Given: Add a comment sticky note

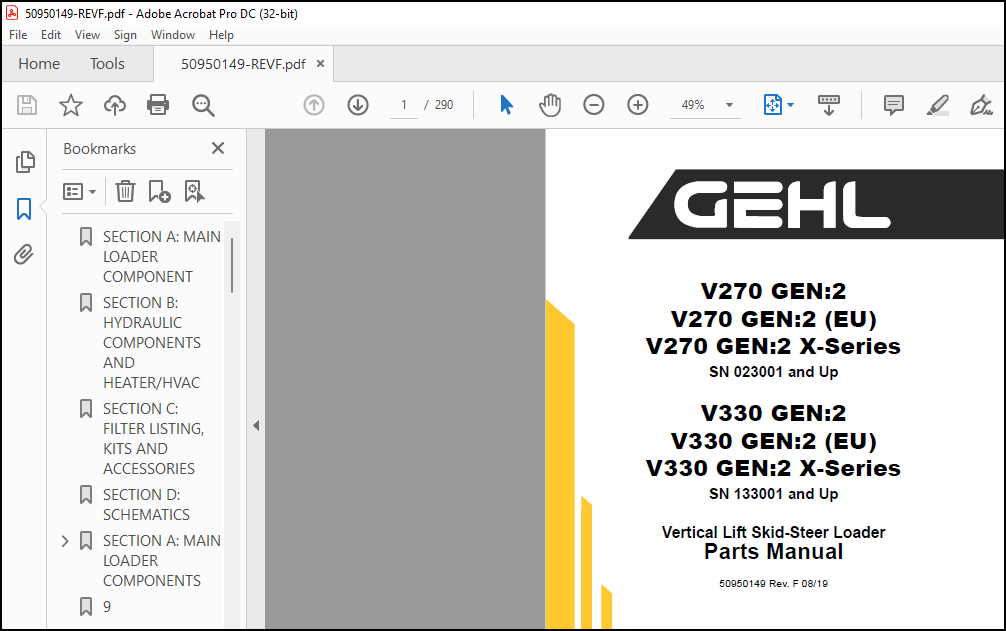Looking at the screenshot, I should tap(894, 105).
